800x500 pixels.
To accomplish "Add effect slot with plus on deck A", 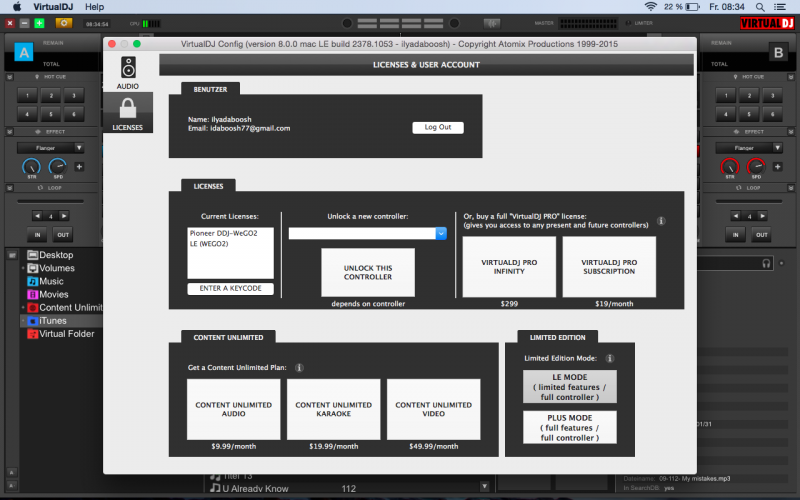I will 79,167.
